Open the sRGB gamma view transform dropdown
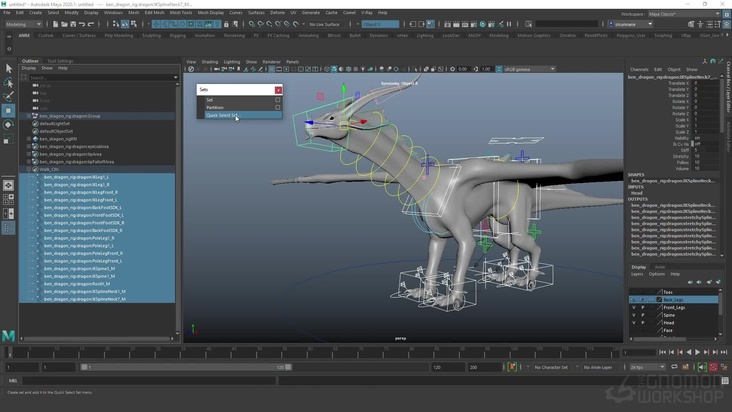The image size is (732, 412). (x=528, y=69)
